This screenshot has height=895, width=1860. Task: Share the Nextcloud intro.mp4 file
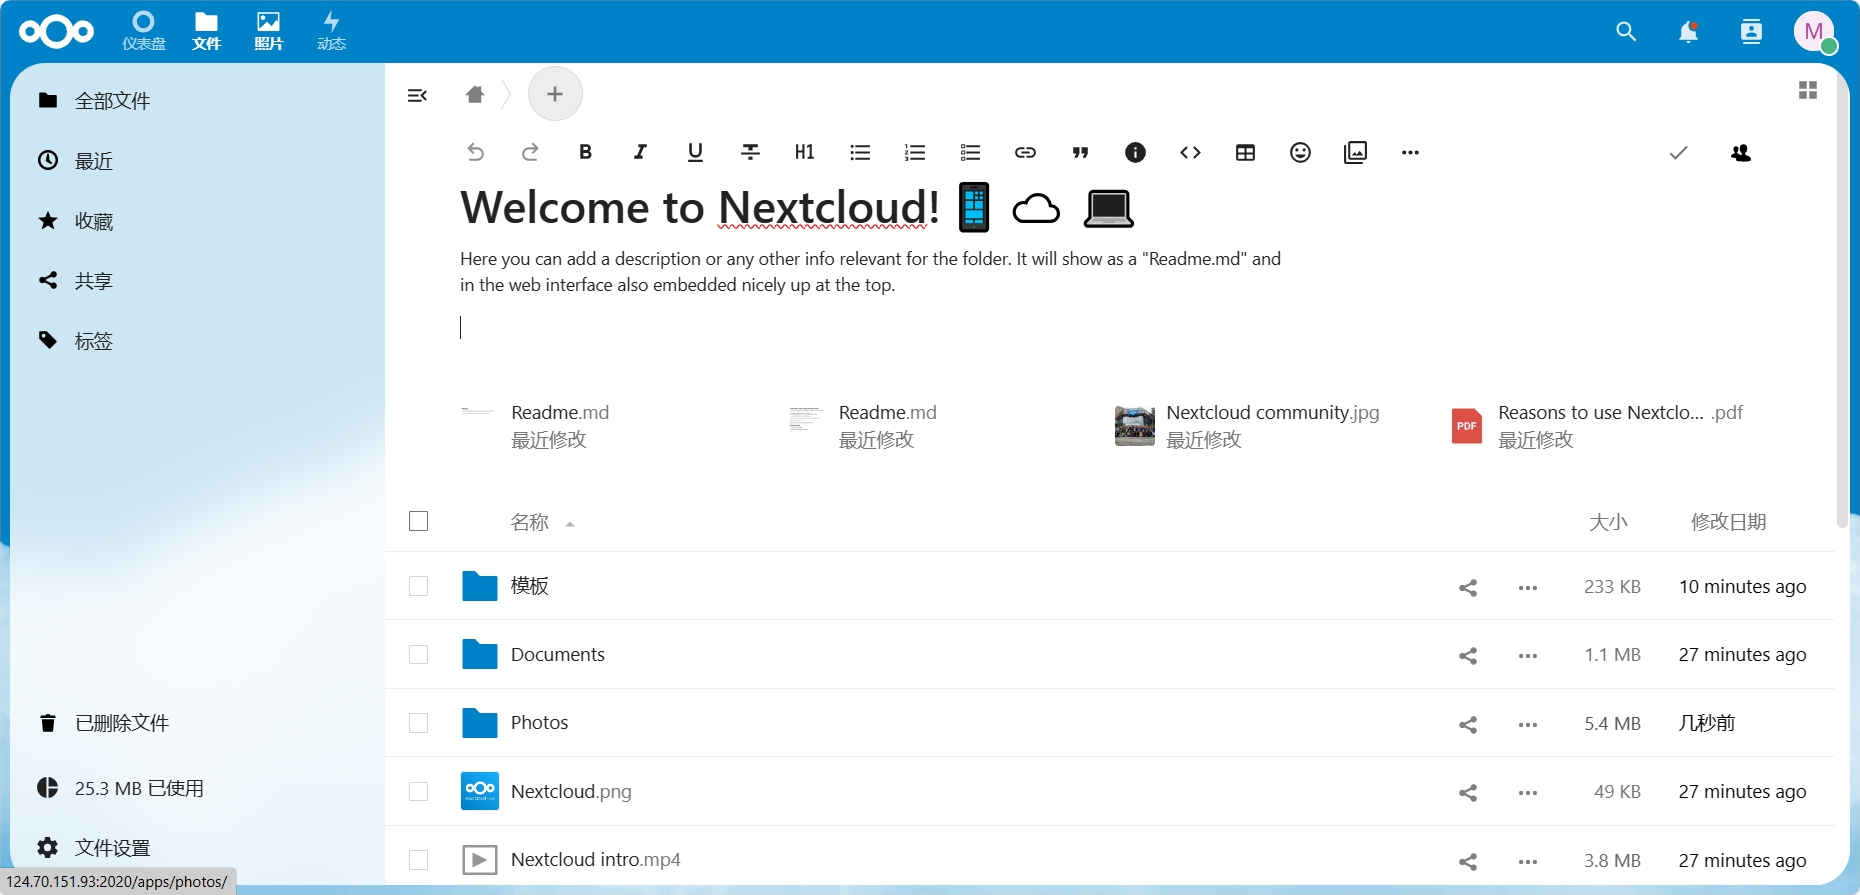pyautogui.click(x=1468, y=861)
